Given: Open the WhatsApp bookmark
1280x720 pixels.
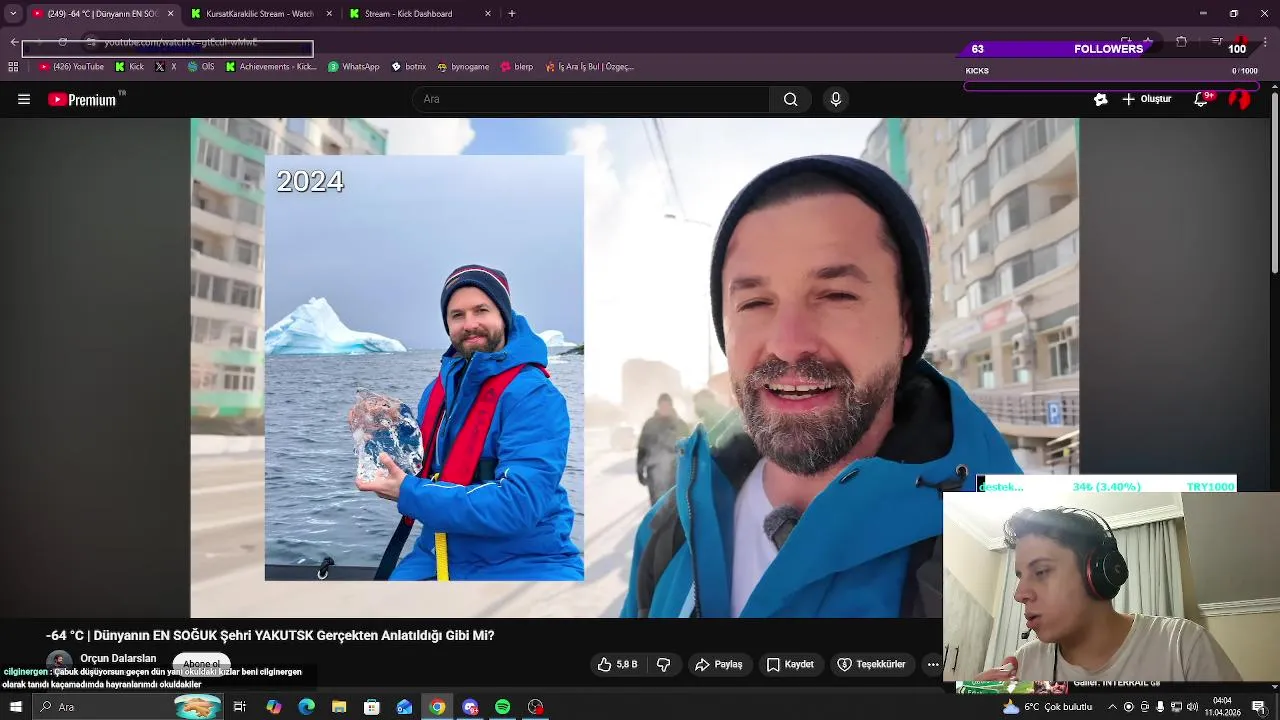Looking at the screenshot, I should click(x=354, y=67).
